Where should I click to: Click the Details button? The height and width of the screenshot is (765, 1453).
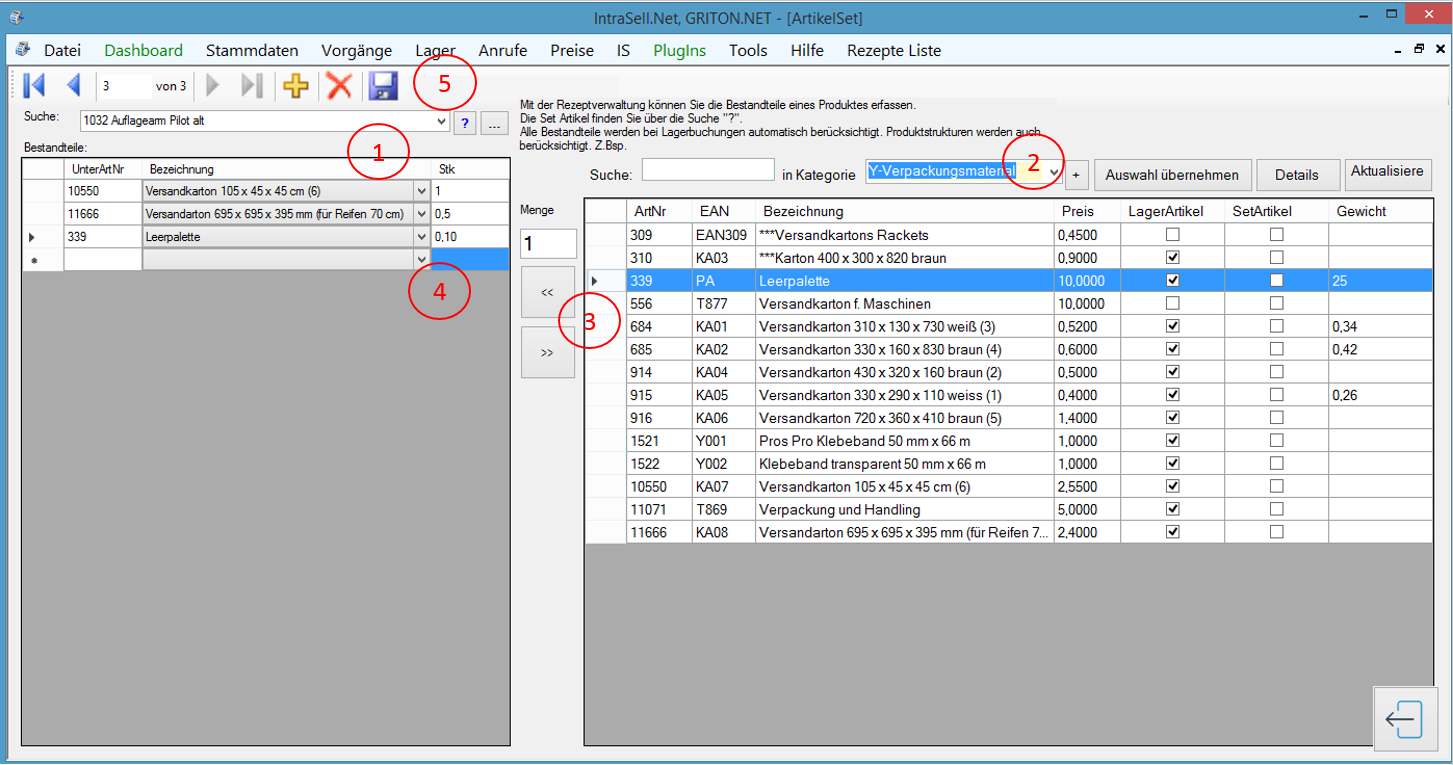pos(1297,174)
